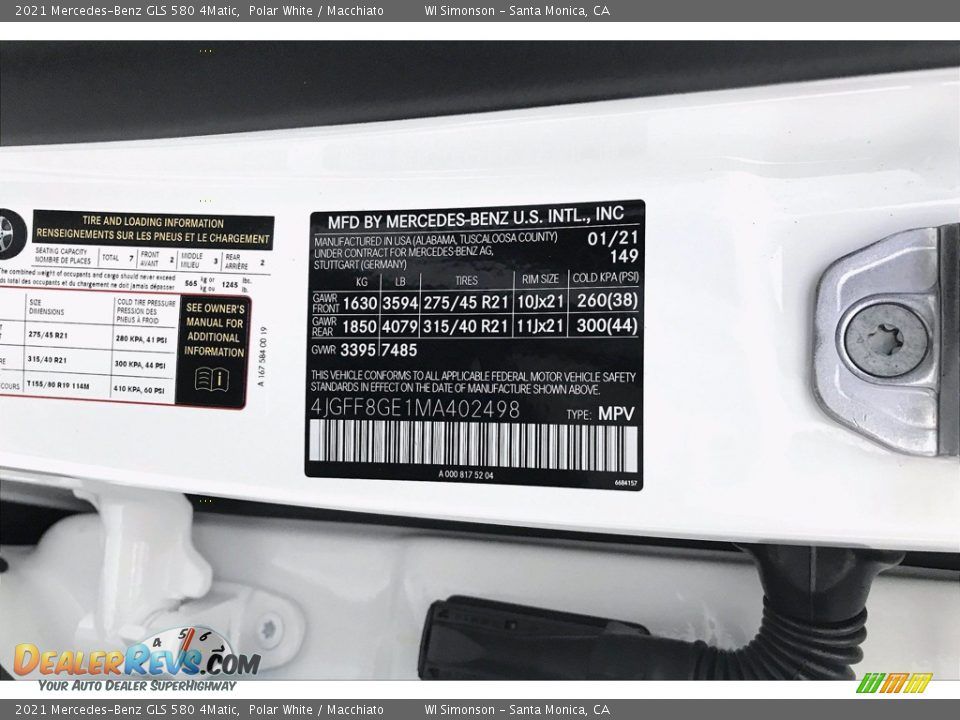Click the RIM SIZE column header

[540, 279]
